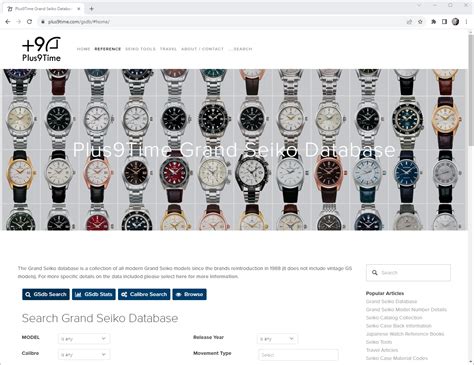Click the page vertical scrollbar thumb

[x=471, y=90]
